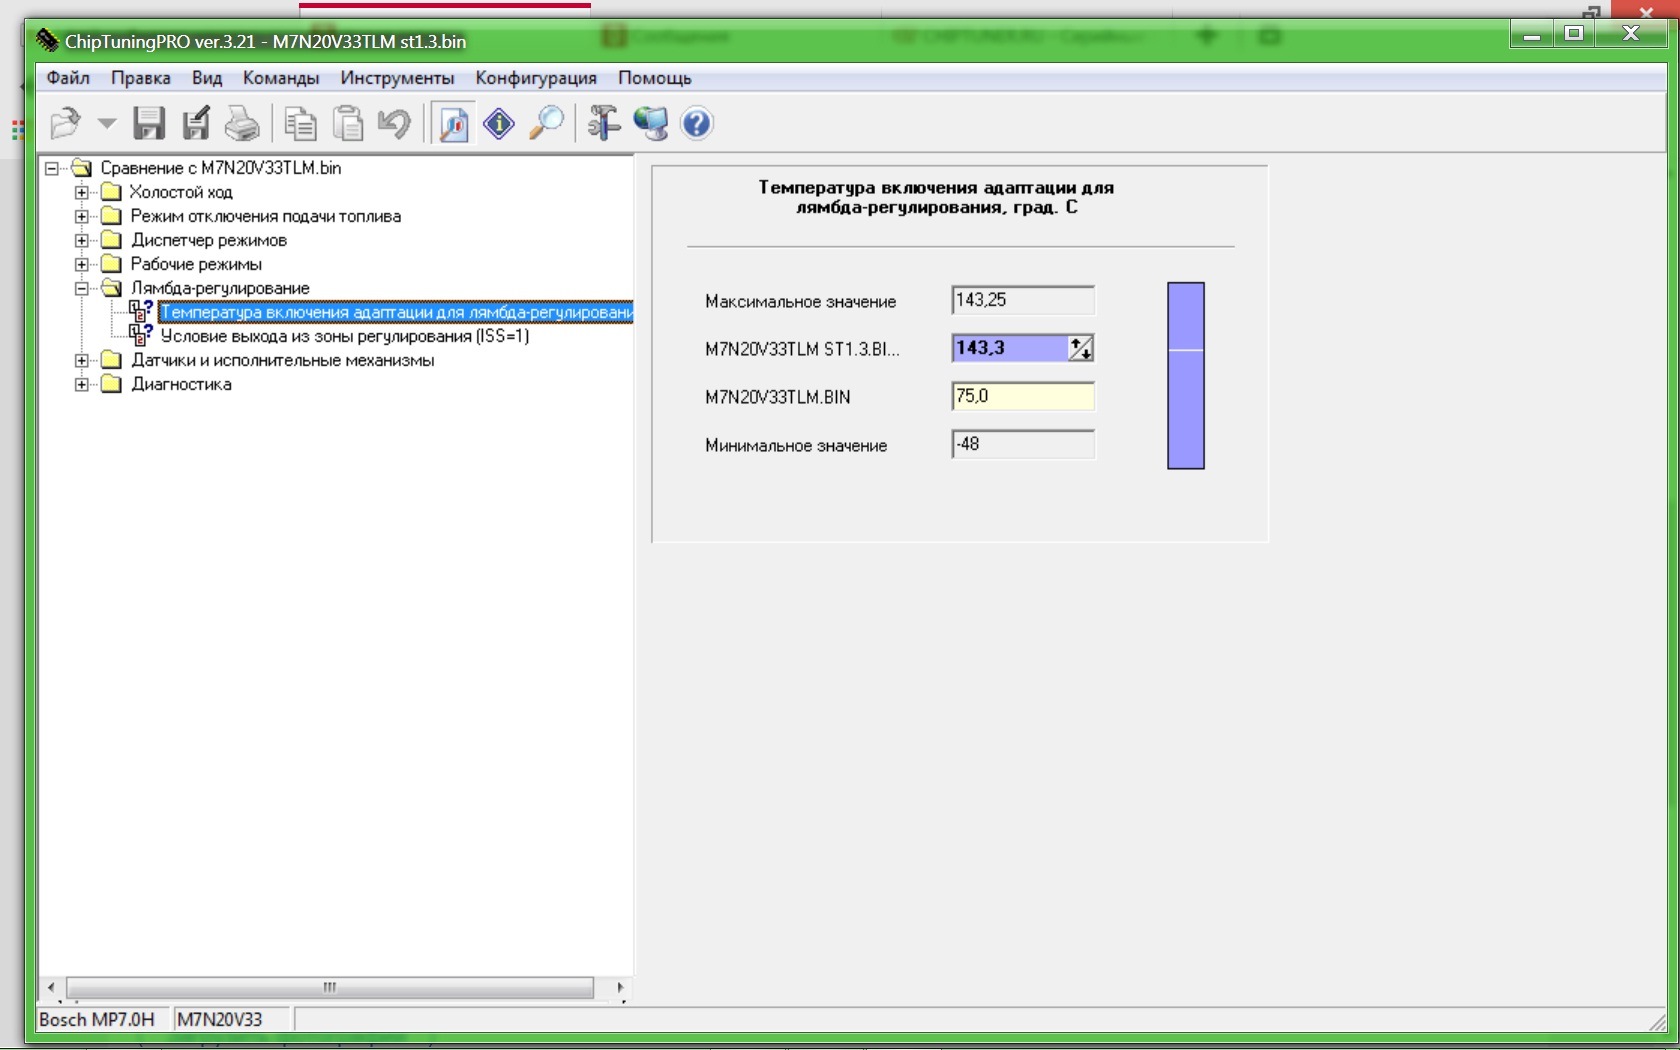Click the Минимальное значение field -48

click(x=1023, y=444)
